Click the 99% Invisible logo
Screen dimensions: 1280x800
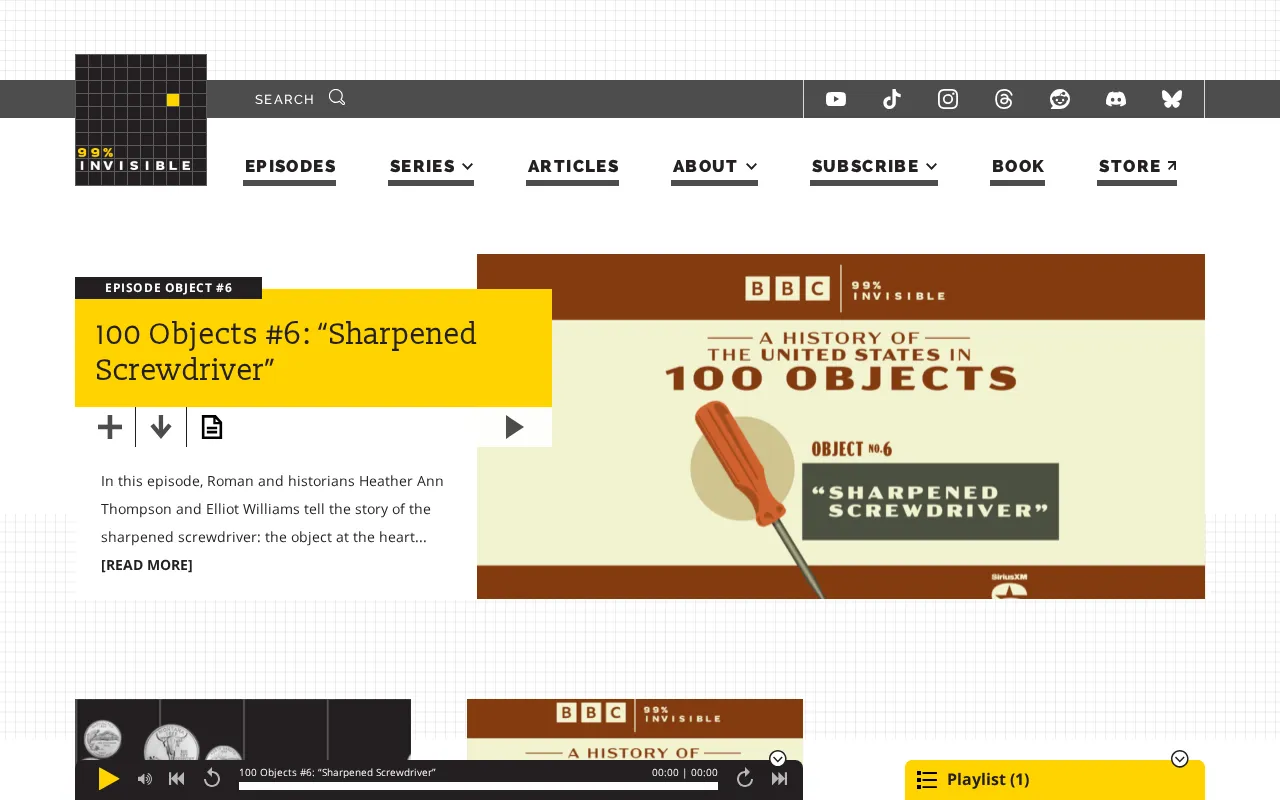click(141, 120)
